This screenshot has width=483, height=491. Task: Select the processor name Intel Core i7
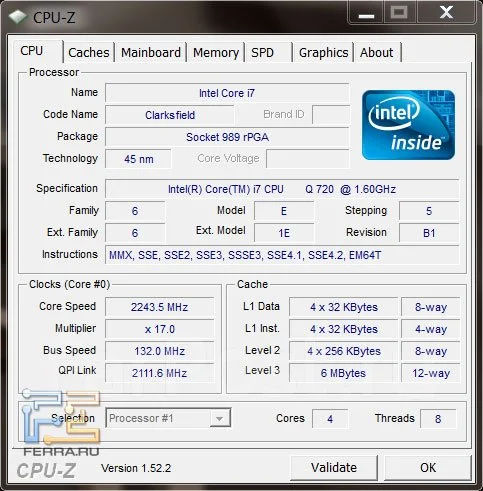[x=227, y=93]
